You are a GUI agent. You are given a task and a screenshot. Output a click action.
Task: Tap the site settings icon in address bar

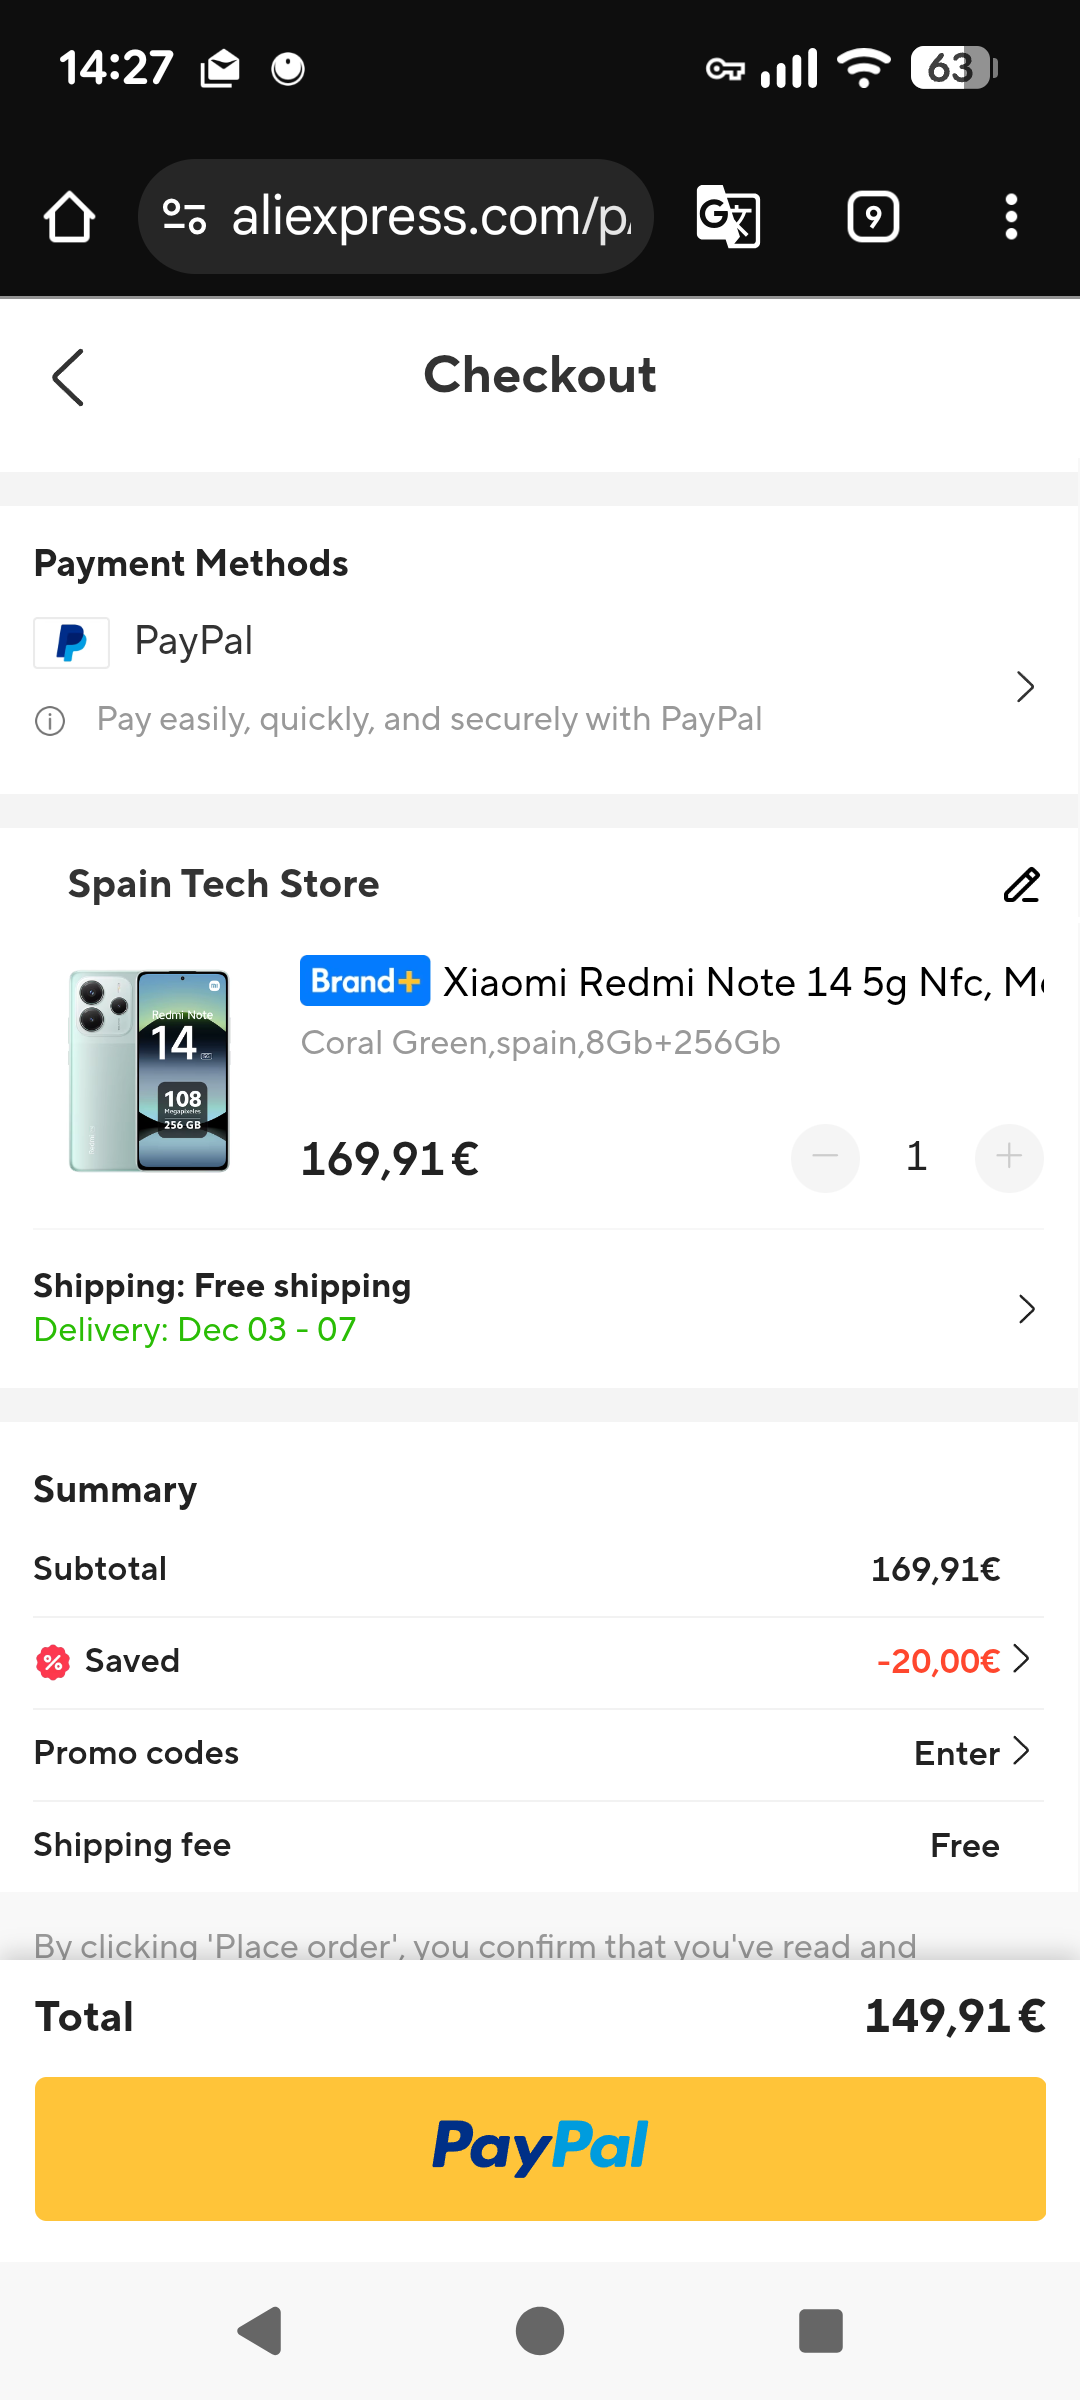pos(184,217)
